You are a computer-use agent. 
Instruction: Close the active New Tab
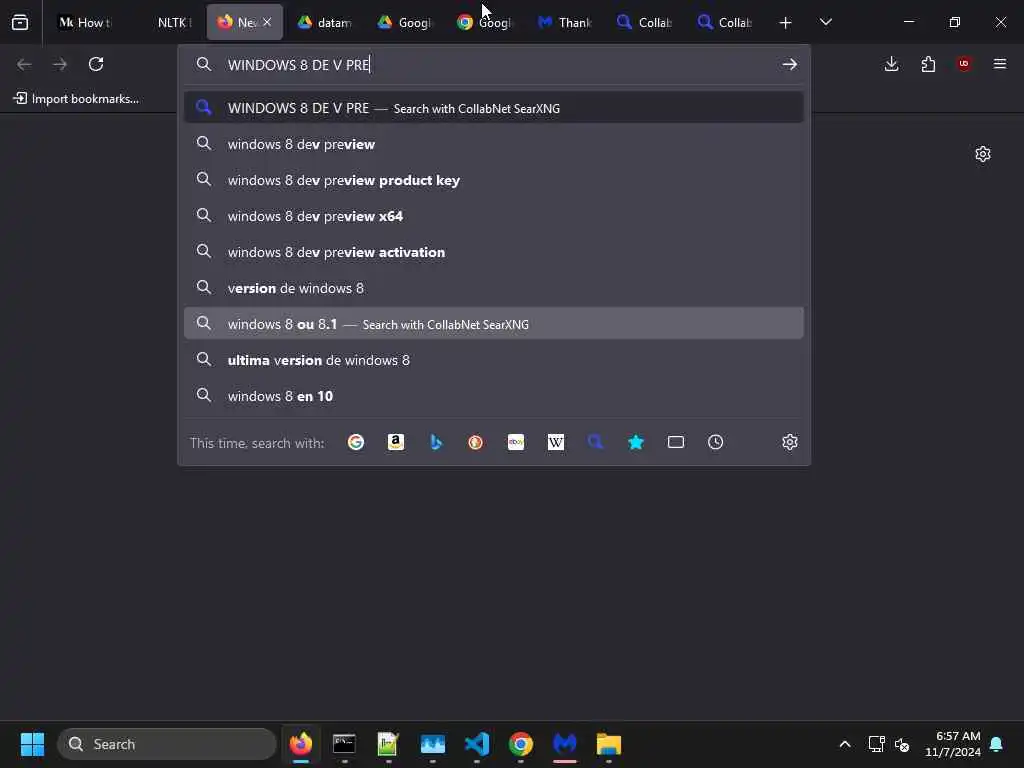click(x=267, y=22)
